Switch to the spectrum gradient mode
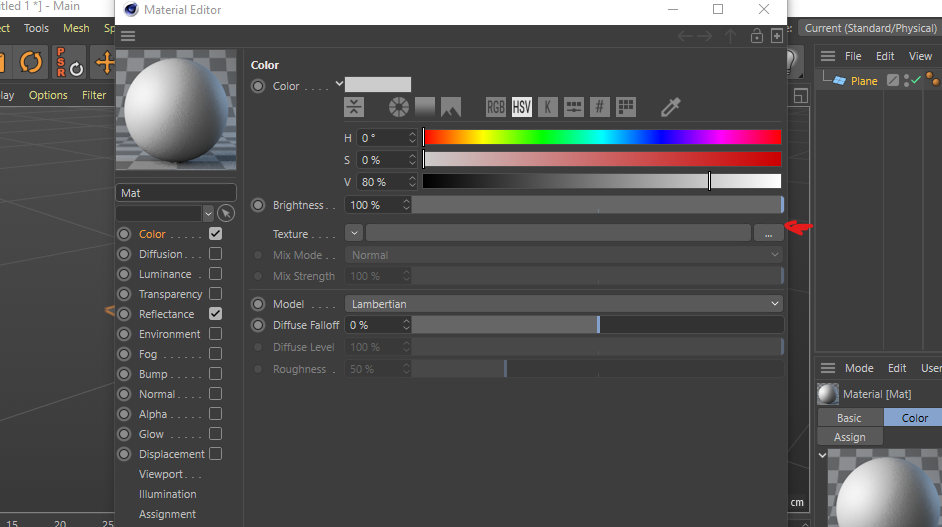This screenshot has height=527, width=942. pos(425,107)
